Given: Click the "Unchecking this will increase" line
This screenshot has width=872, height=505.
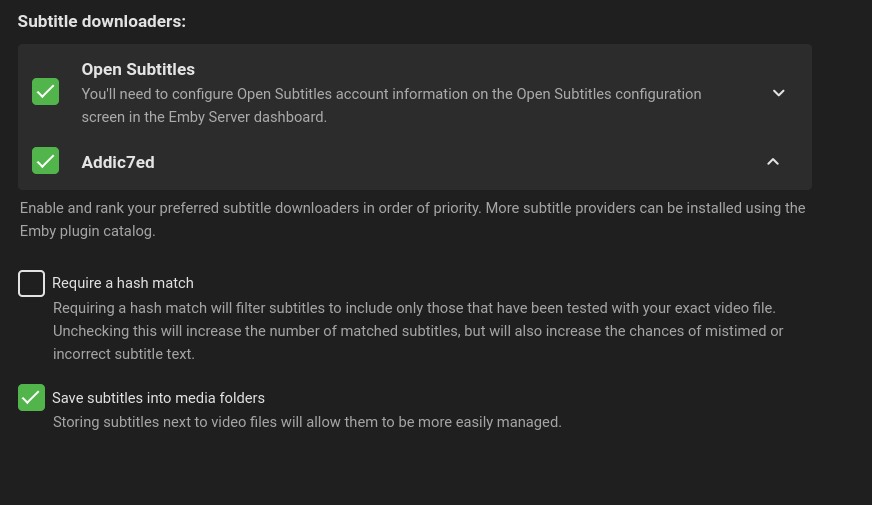Looking at the screenshot, I should pyautogui.click(x=417, y=331).
